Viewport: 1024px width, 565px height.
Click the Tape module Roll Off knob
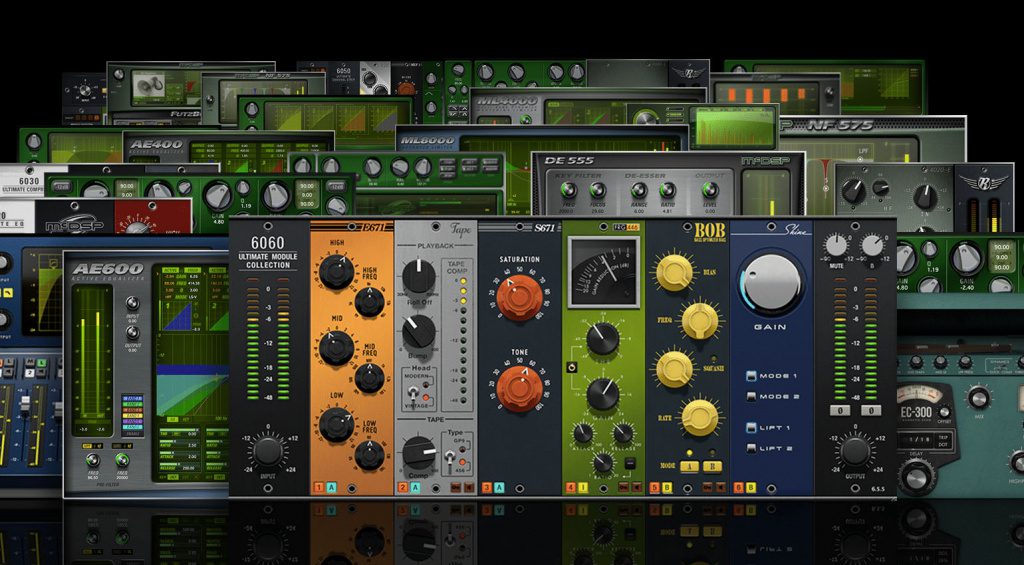tap(419, 276)
